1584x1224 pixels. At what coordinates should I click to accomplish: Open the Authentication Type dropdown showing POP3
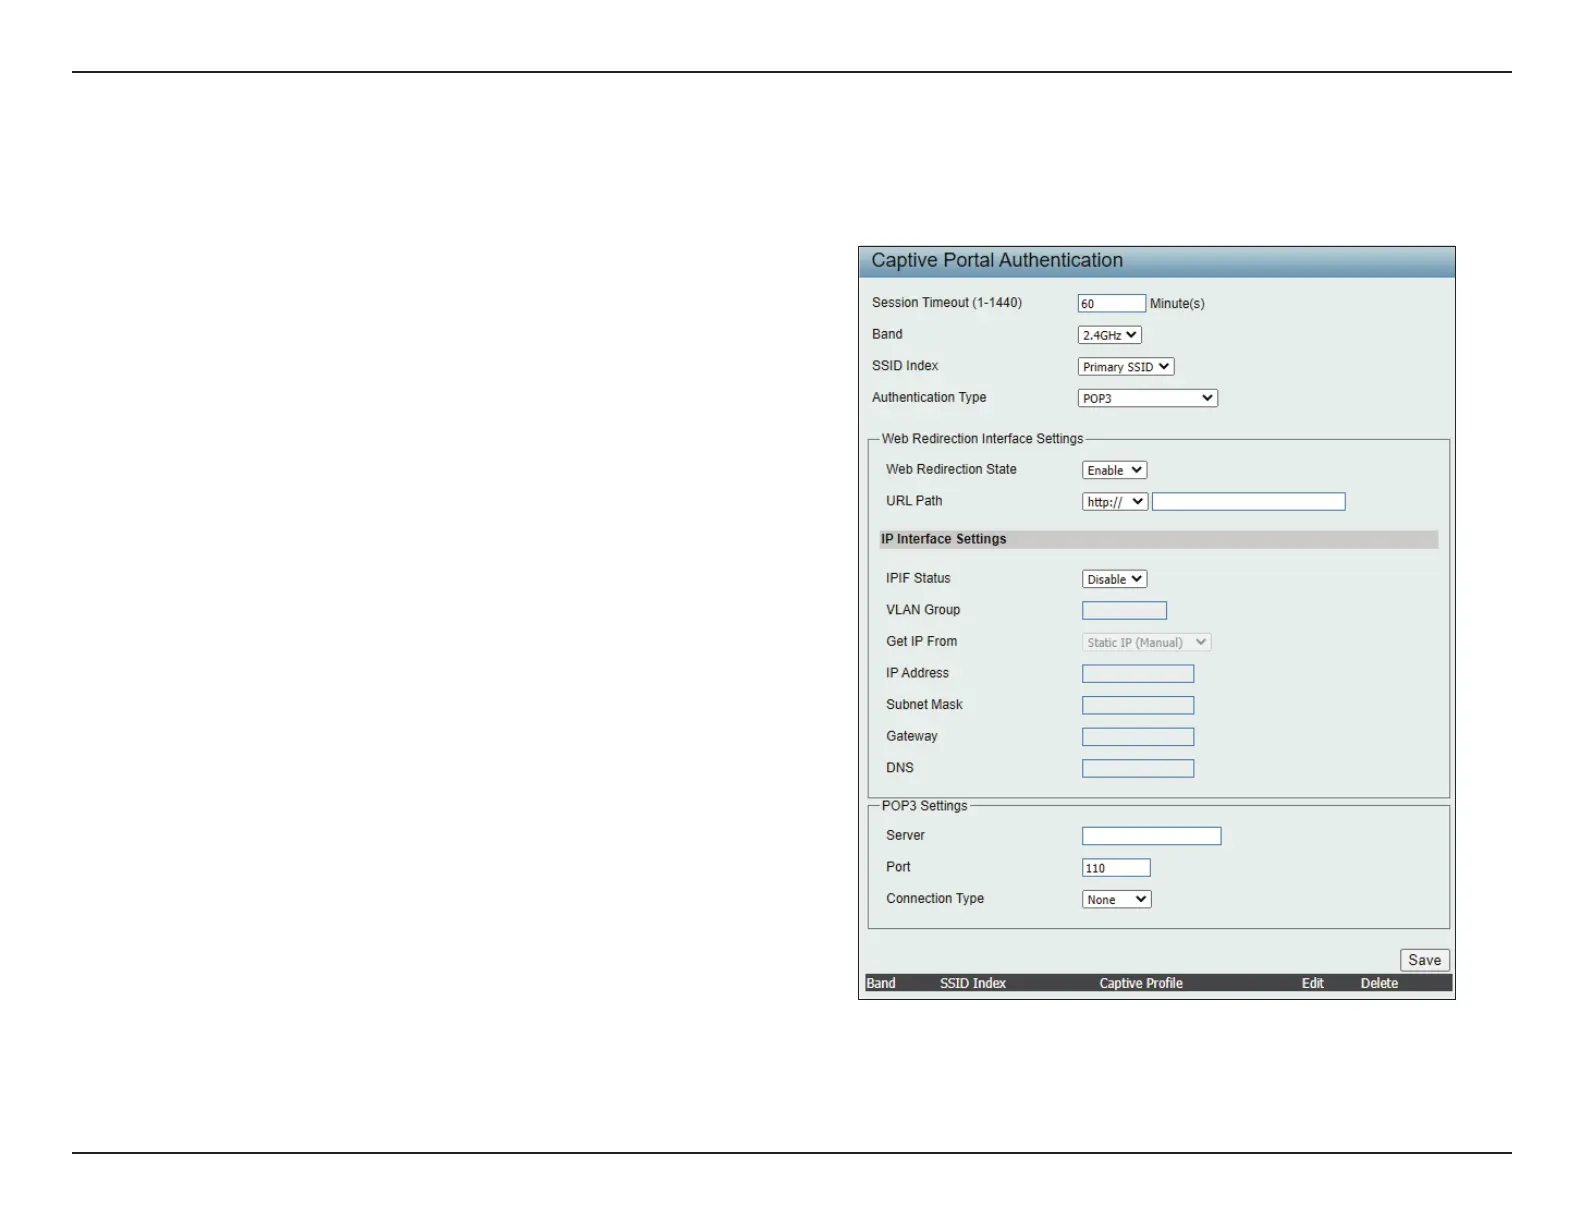coord(1147,398)
